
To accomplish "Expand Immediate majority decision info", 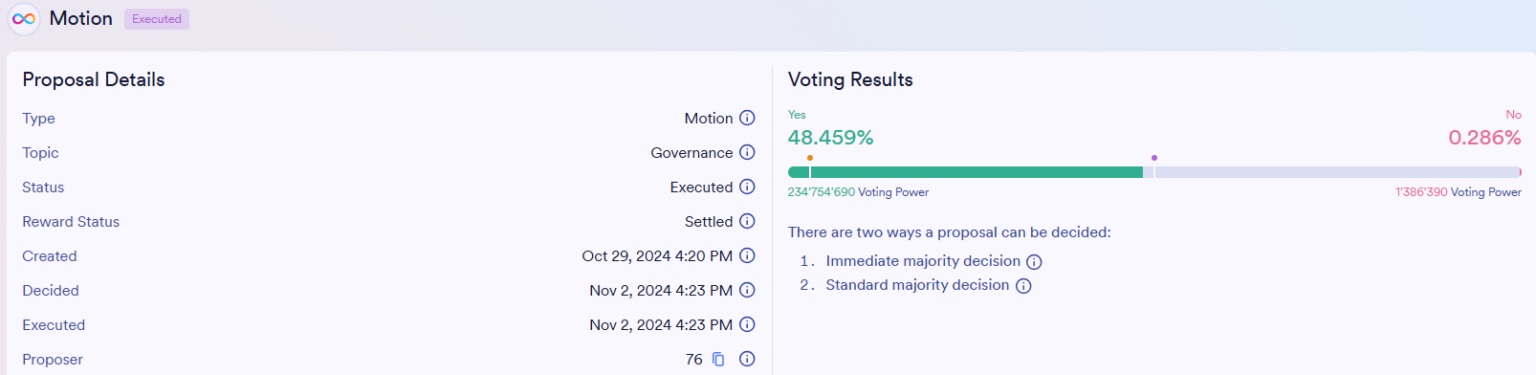I will click(1034, 262).
